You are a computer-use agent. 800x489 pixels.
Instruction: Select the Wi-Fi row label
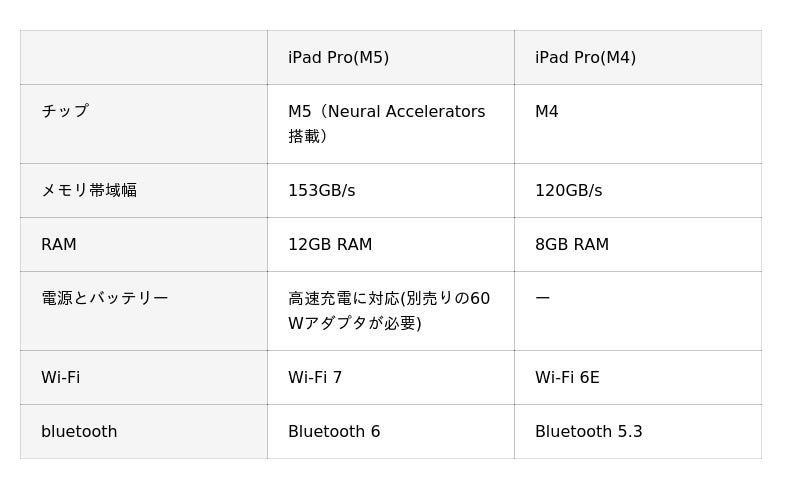(60, 377)
